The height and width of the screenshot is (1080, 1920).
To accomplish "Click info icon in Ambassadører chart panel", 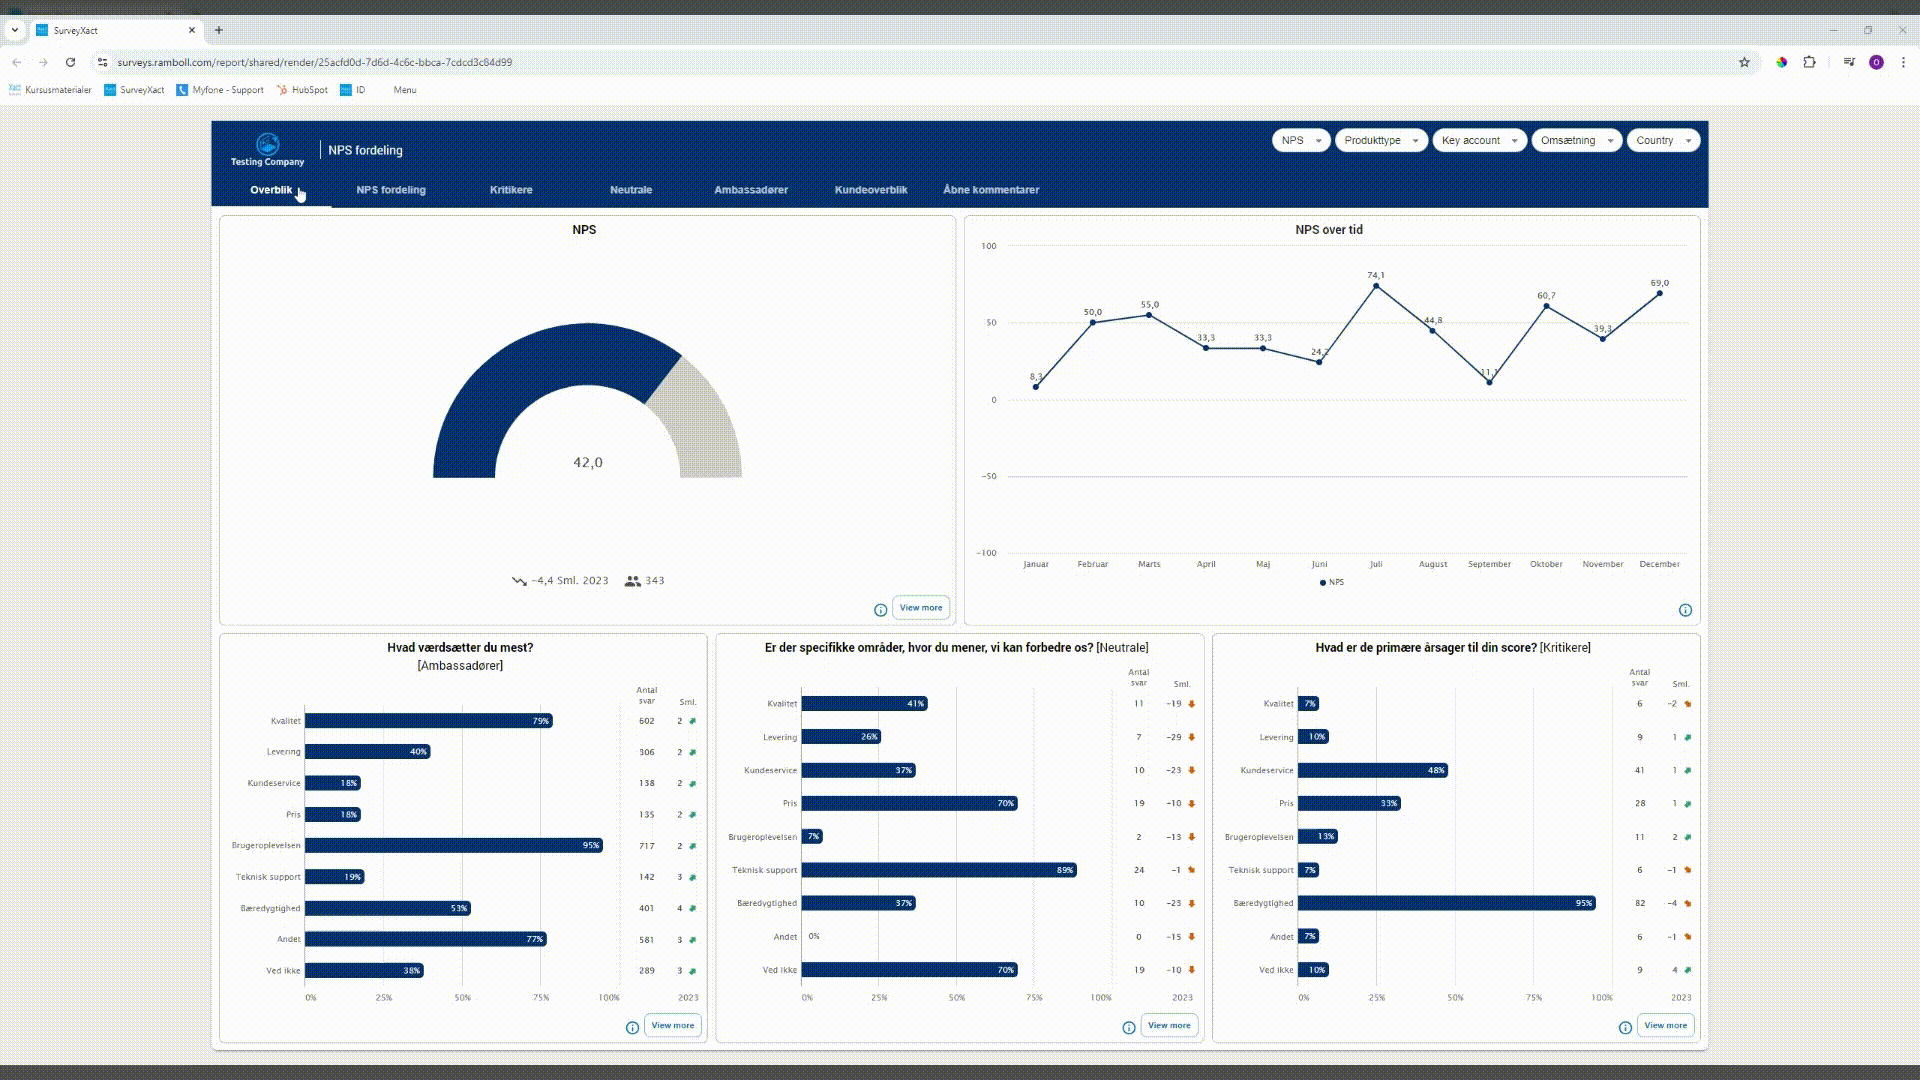I will pyautogui.click(x=632, y=1028).
